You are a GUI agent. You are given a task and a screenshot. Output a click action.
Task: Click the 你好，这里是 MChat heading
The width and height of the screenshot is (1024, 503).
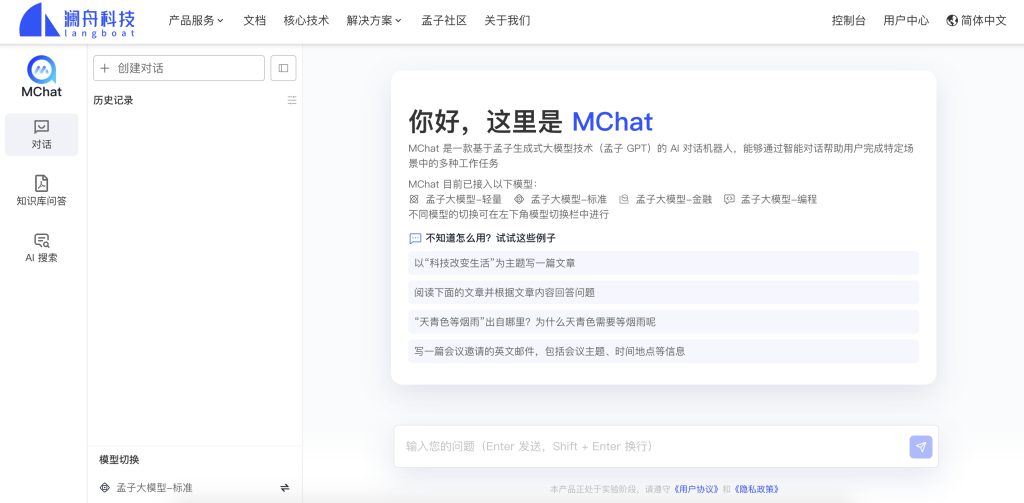point(531,122)
